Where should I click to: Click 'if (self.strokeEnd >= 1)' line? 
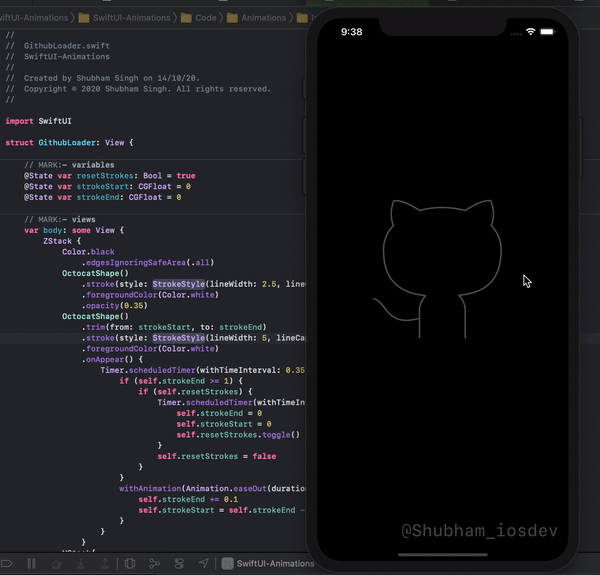(x=181, y=381)
